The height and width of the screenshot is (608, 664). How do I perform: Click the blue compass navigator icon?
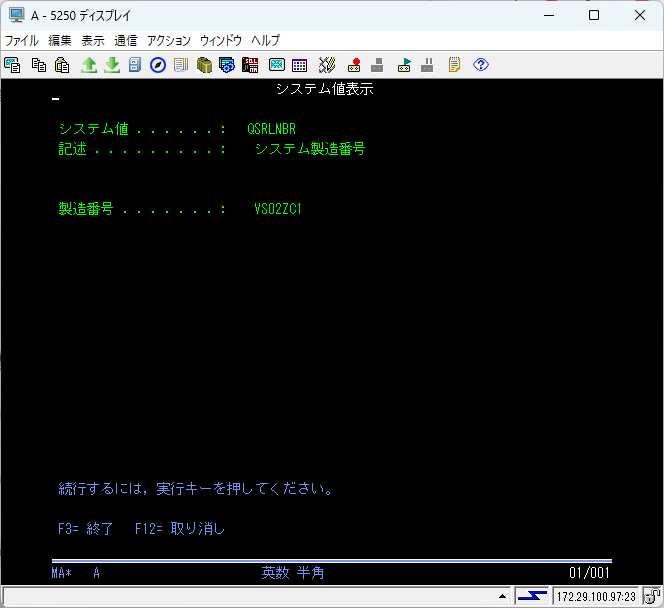pos(158,65)
